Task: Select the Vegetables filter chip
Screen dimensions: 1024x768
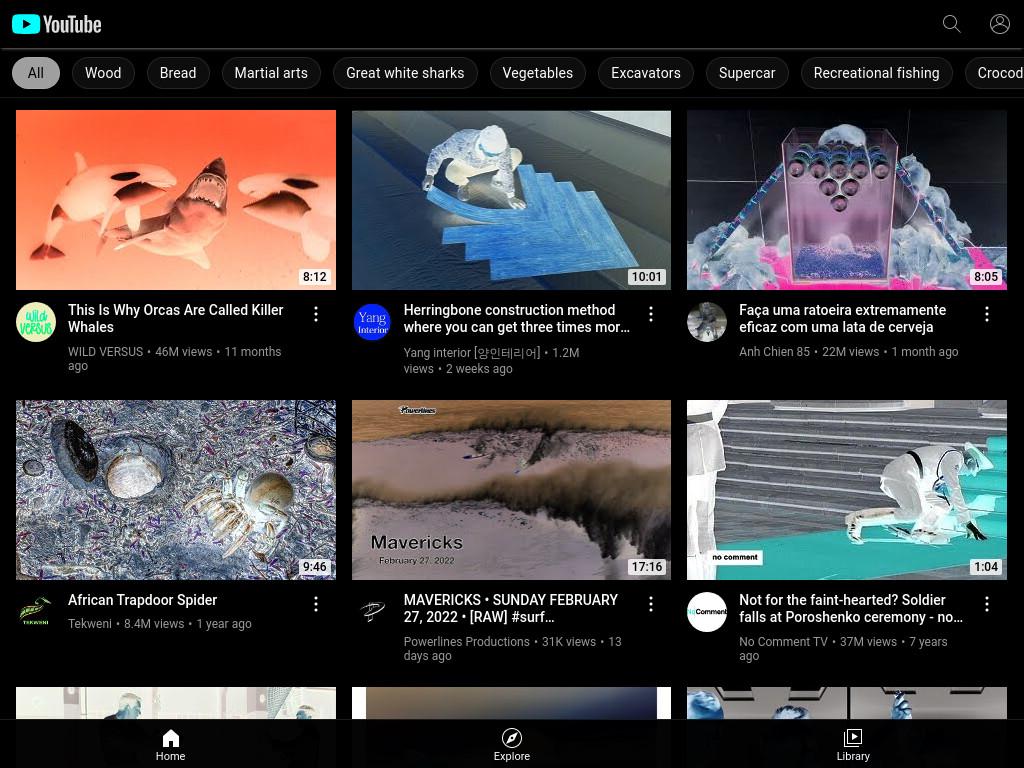Action: pos(537,73)
